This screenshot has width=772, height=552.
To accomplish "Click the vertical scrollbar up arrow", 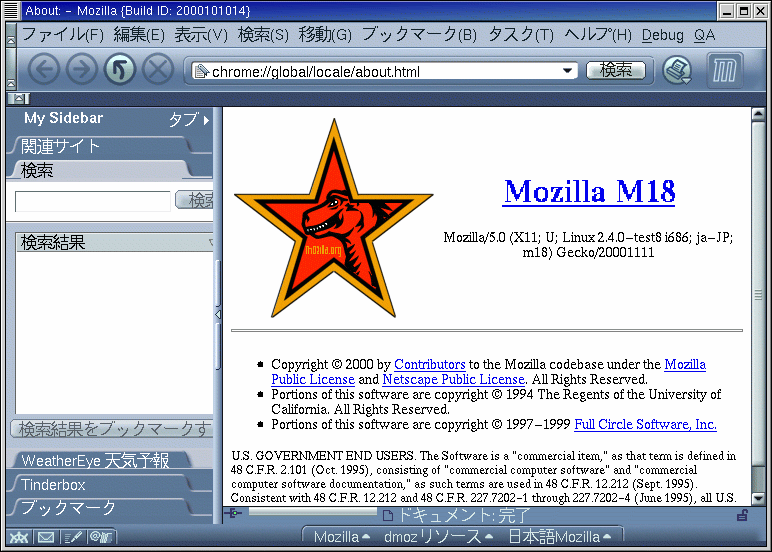I will [758, 114].
